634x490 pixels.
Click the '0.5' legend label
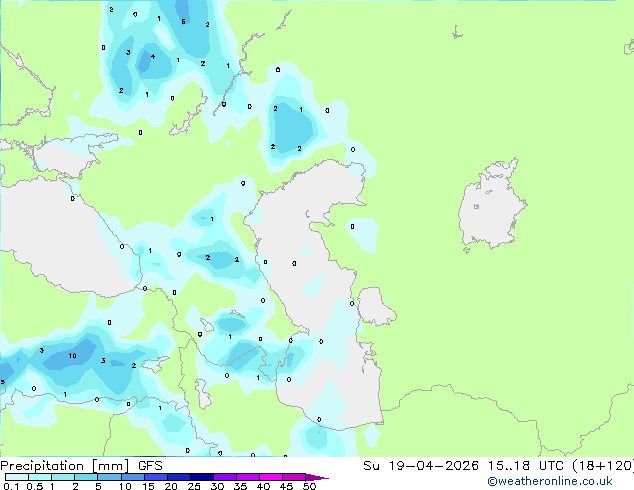[35, 486]
